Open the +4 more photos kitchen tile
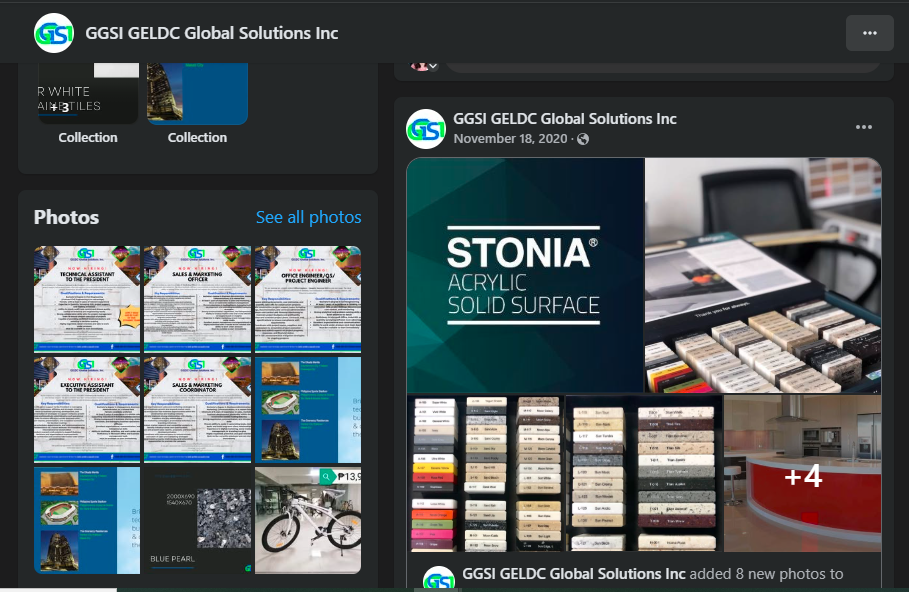 click(x=803, y=473)
